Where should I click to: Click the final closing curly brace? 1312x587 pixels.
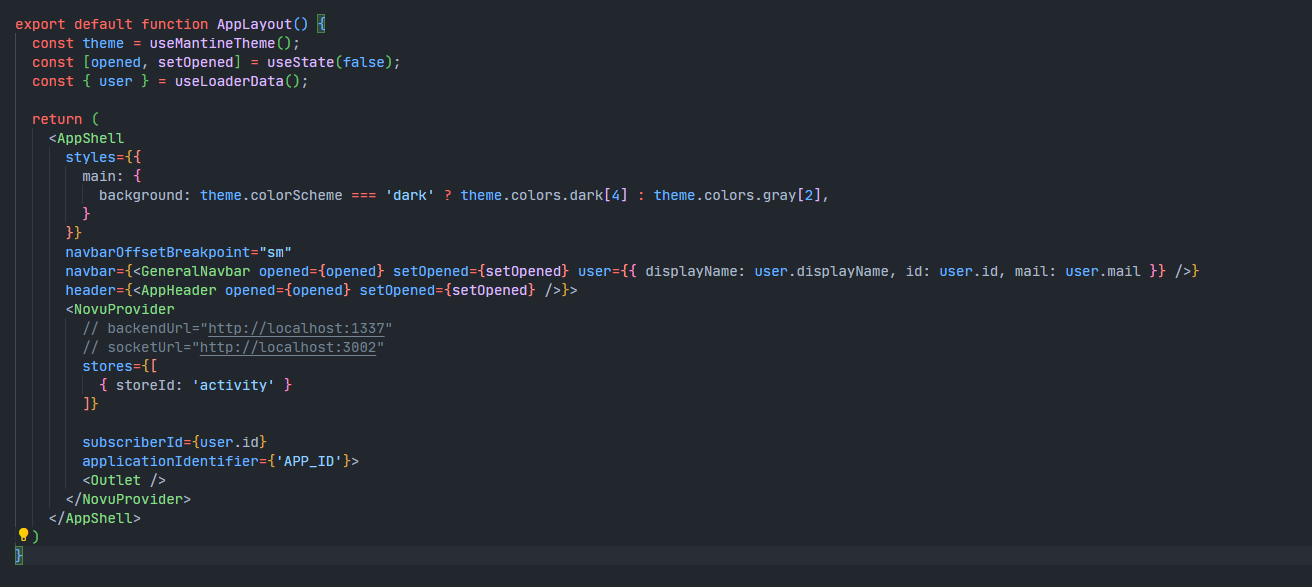pyautogui.click(x=19, y=555)
